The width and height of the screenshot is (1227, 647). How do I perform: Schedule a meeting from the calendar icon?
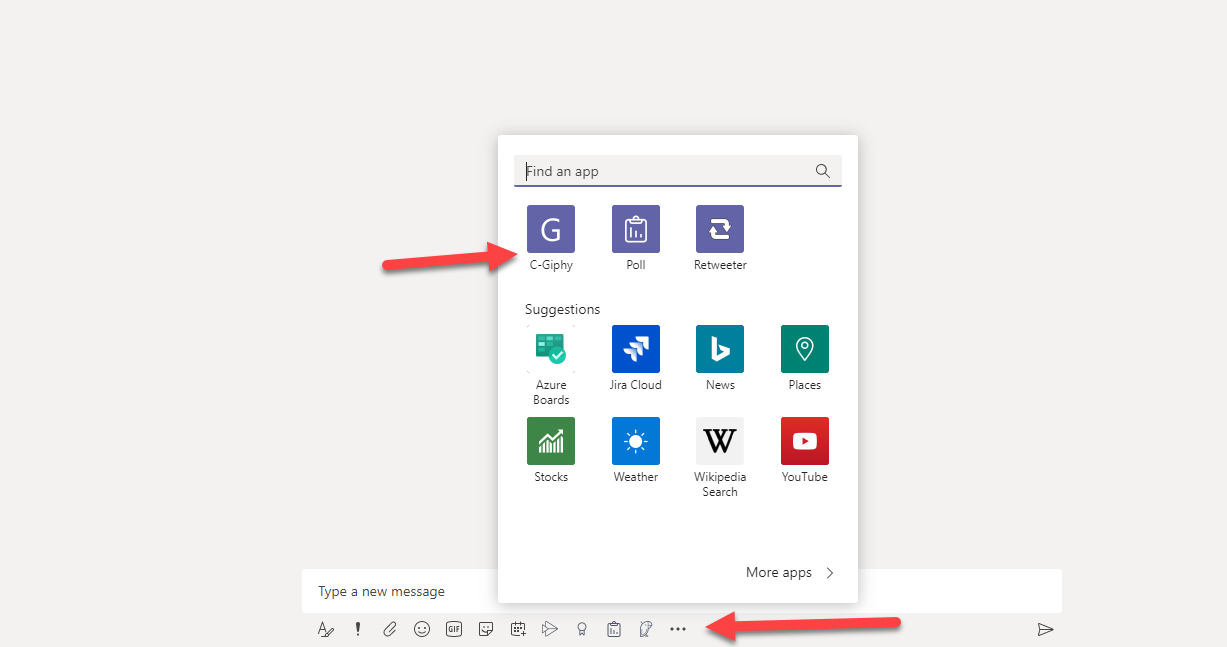(518, 629)
